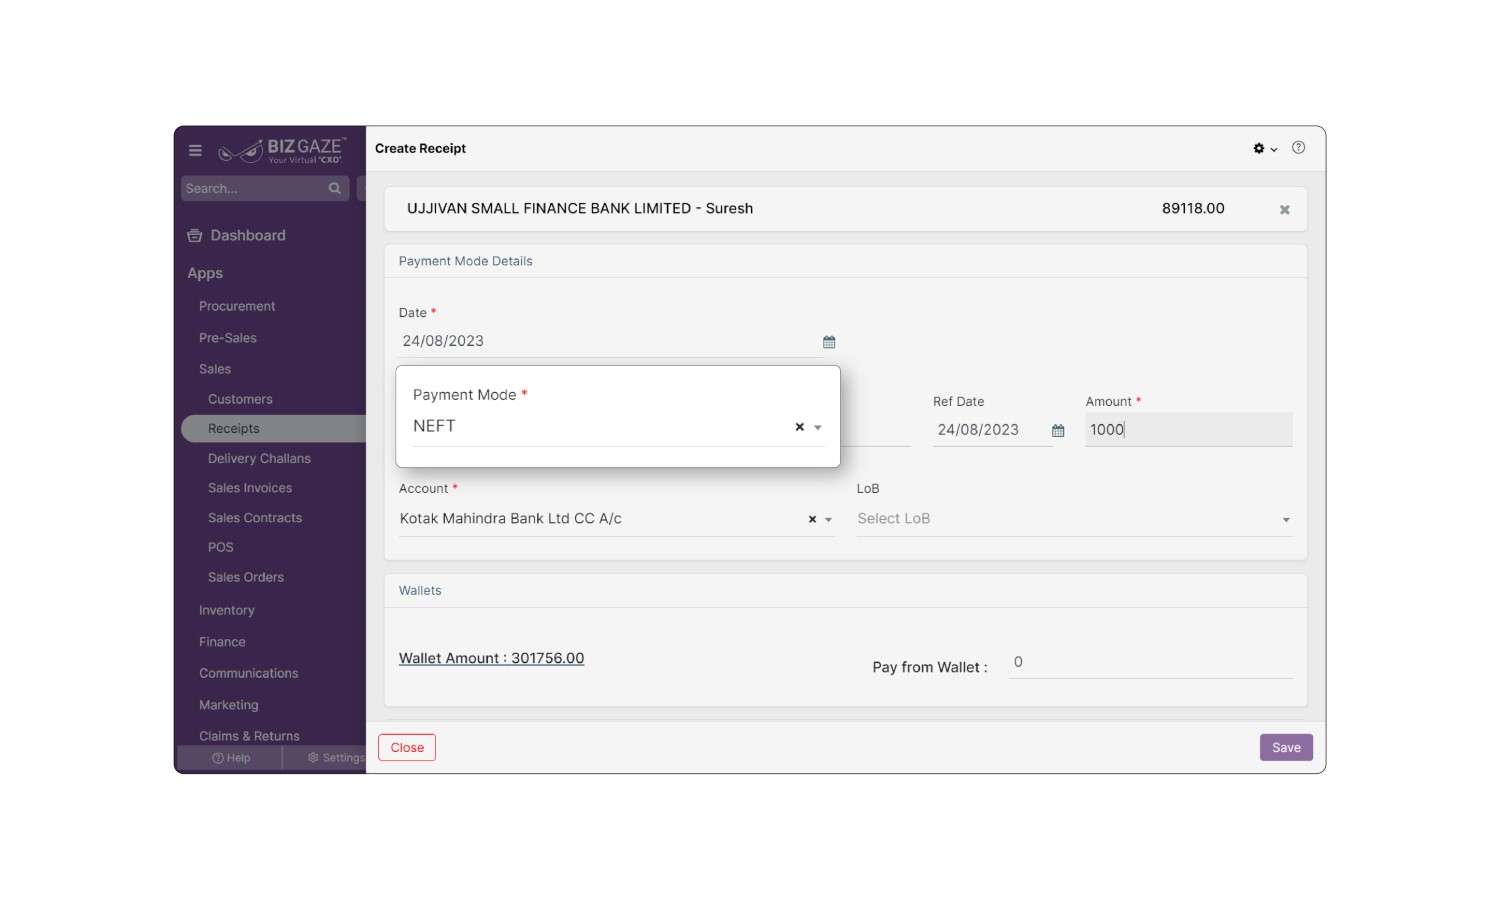
Task: Open the Select LoB dropdown
Action: [x=1074, y=519]
